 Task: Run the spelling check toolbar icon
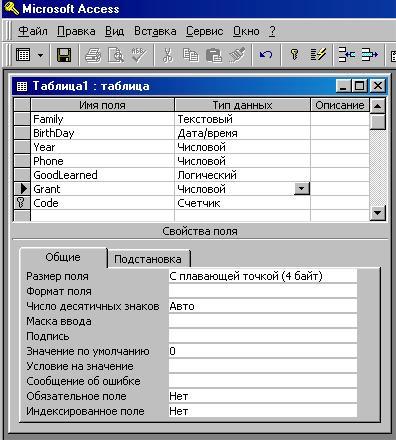coord(138,55)
